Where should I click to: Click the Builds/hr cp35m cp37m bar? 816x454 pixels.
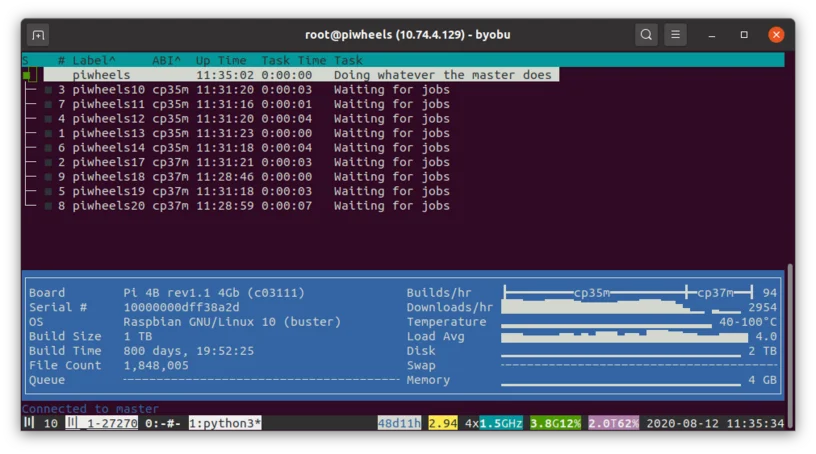click(x=628, y=293)
